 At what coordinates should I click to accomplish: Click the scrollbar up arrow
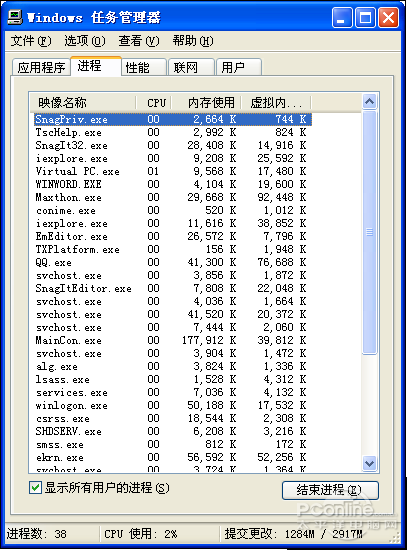coord(369,102)
